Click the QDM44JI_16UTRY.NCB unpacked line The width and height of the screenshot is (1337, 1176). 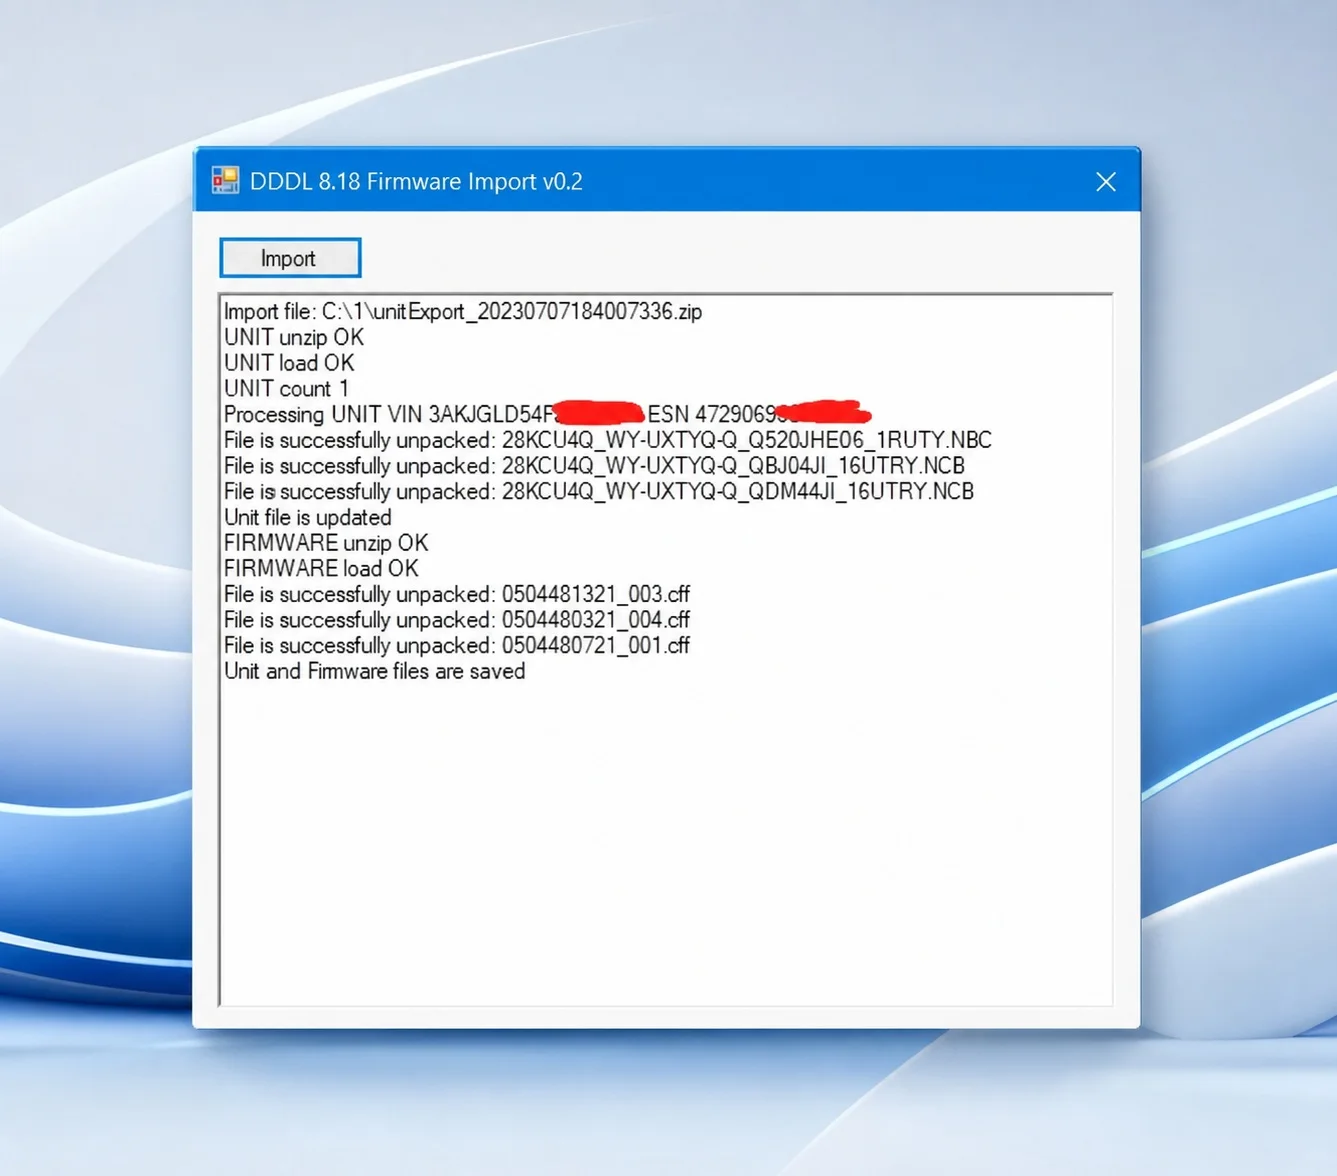click(x=599, y=492)
